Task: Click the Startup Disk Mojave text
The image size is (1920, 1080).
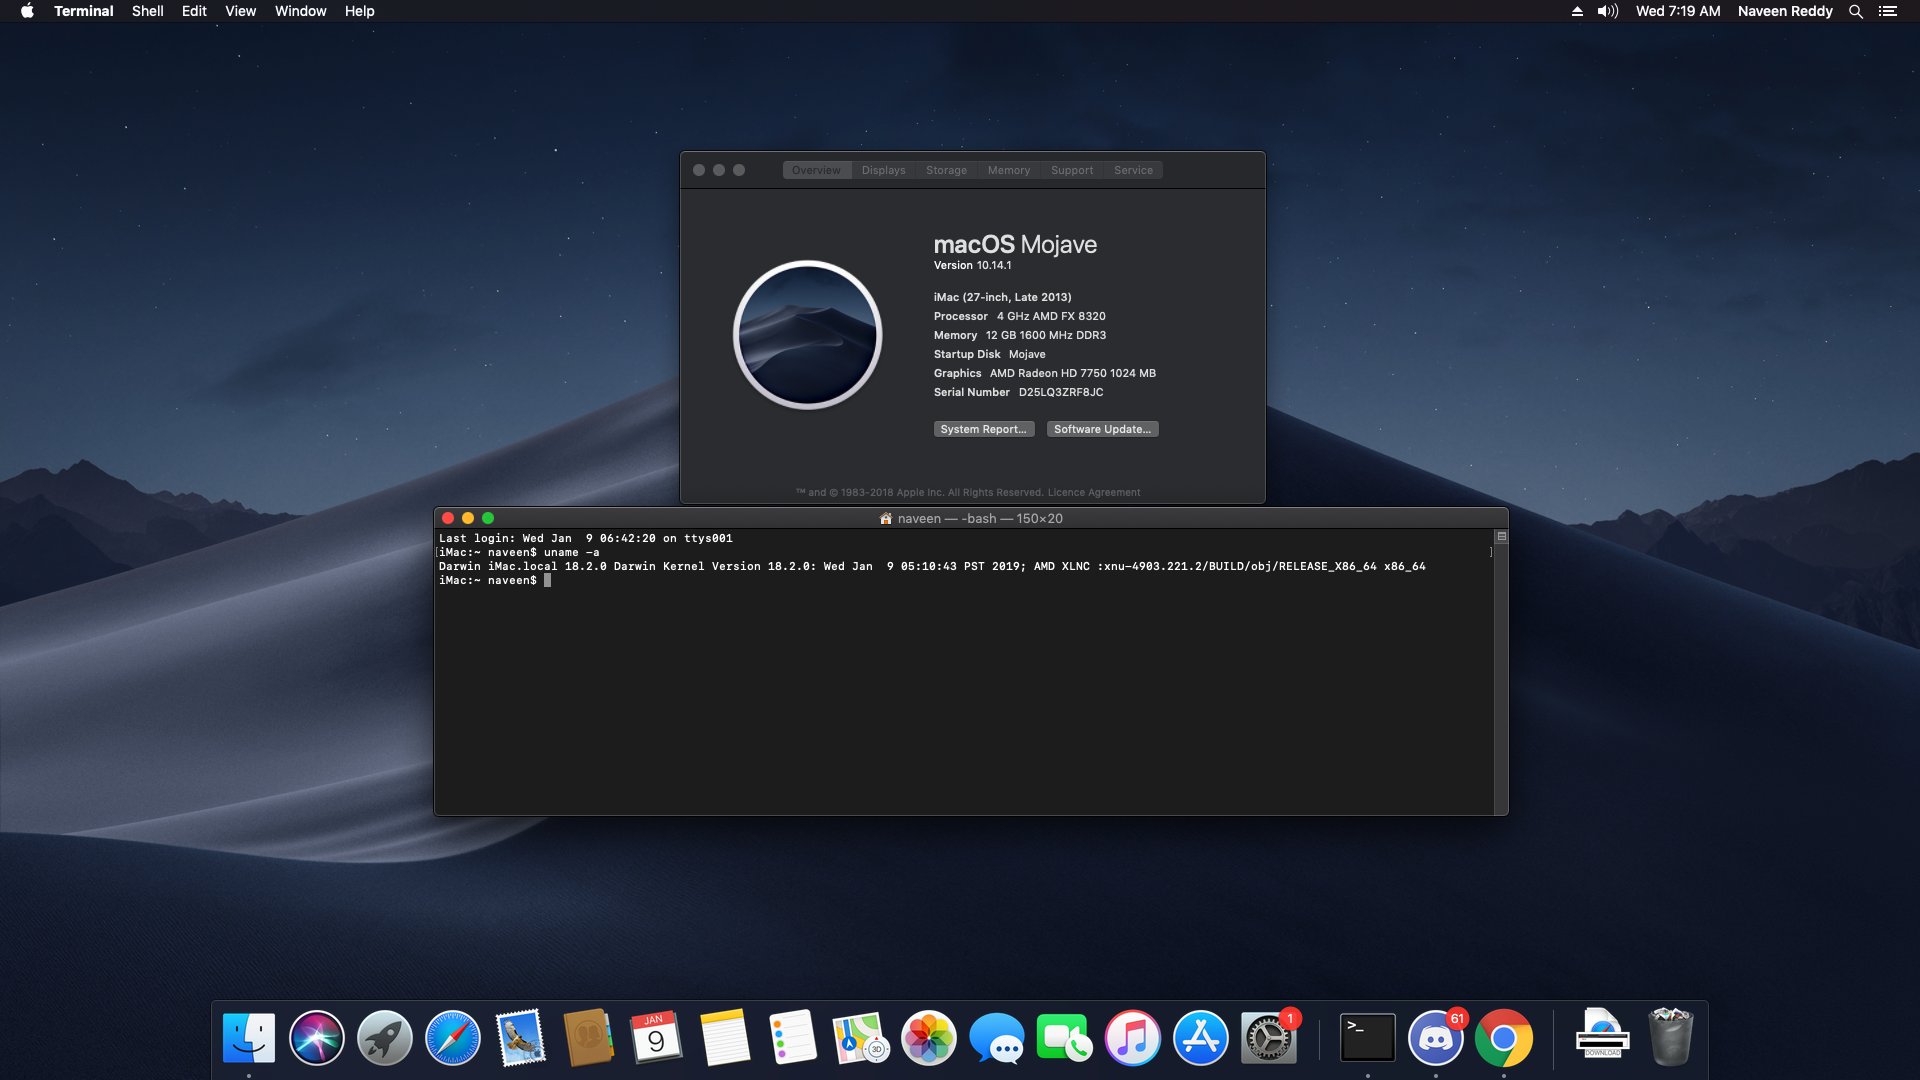Action: [x=989, y=354]
